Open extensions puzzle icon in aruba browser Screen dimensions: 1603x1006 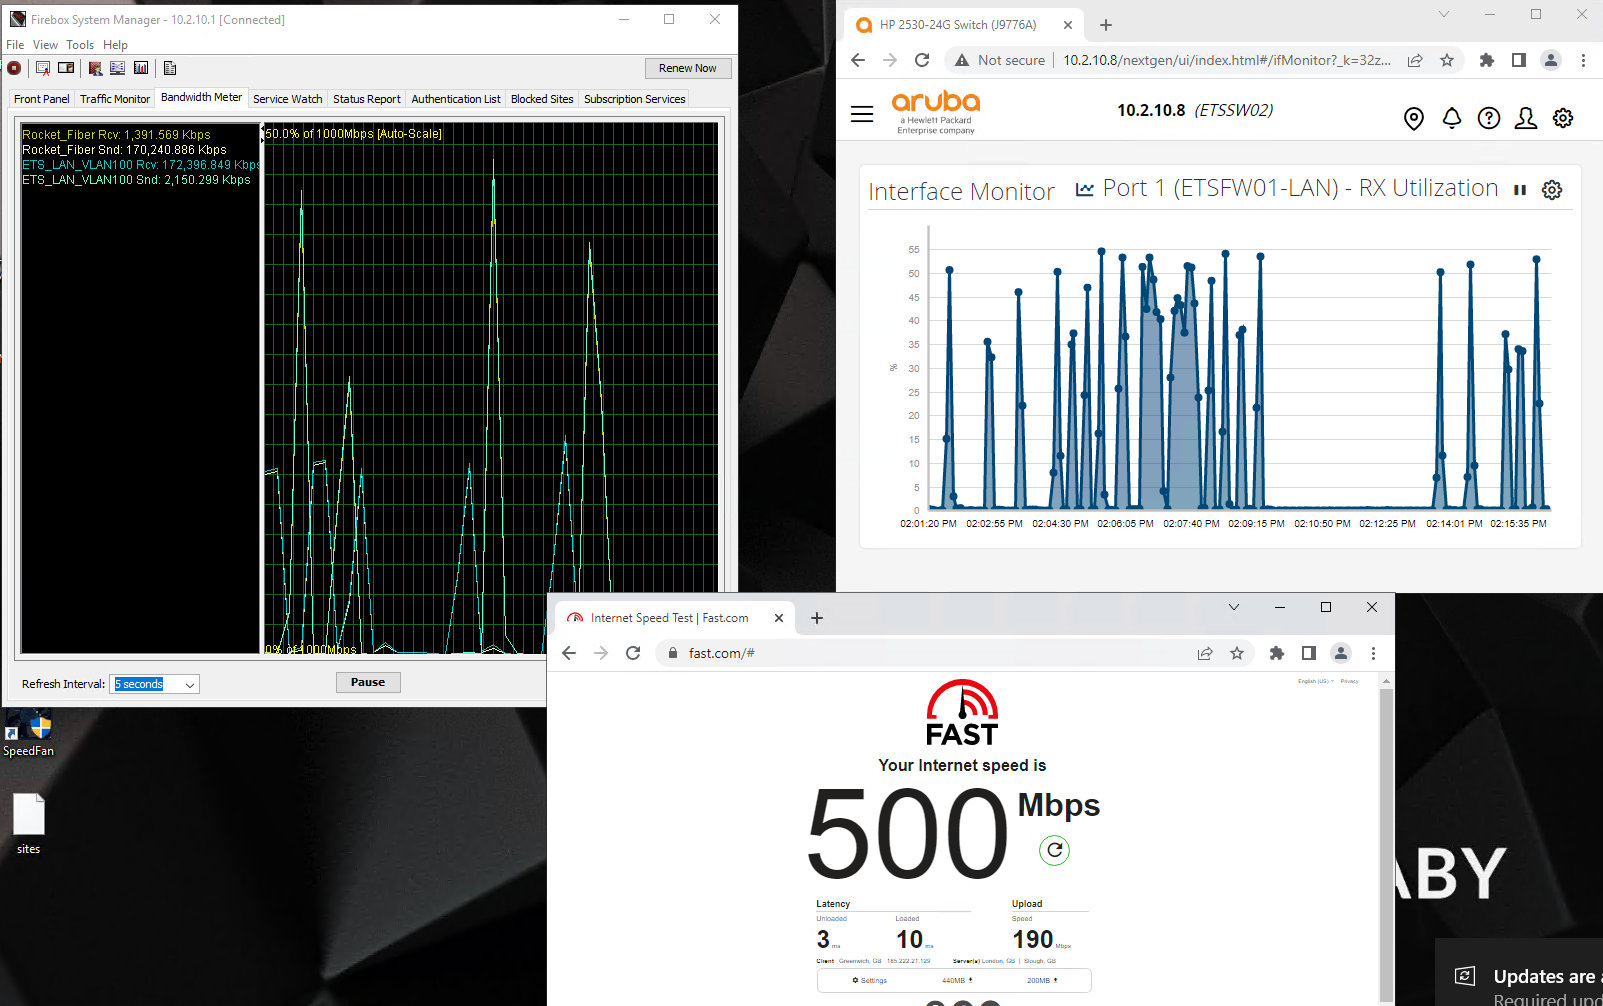[1487, 60]
